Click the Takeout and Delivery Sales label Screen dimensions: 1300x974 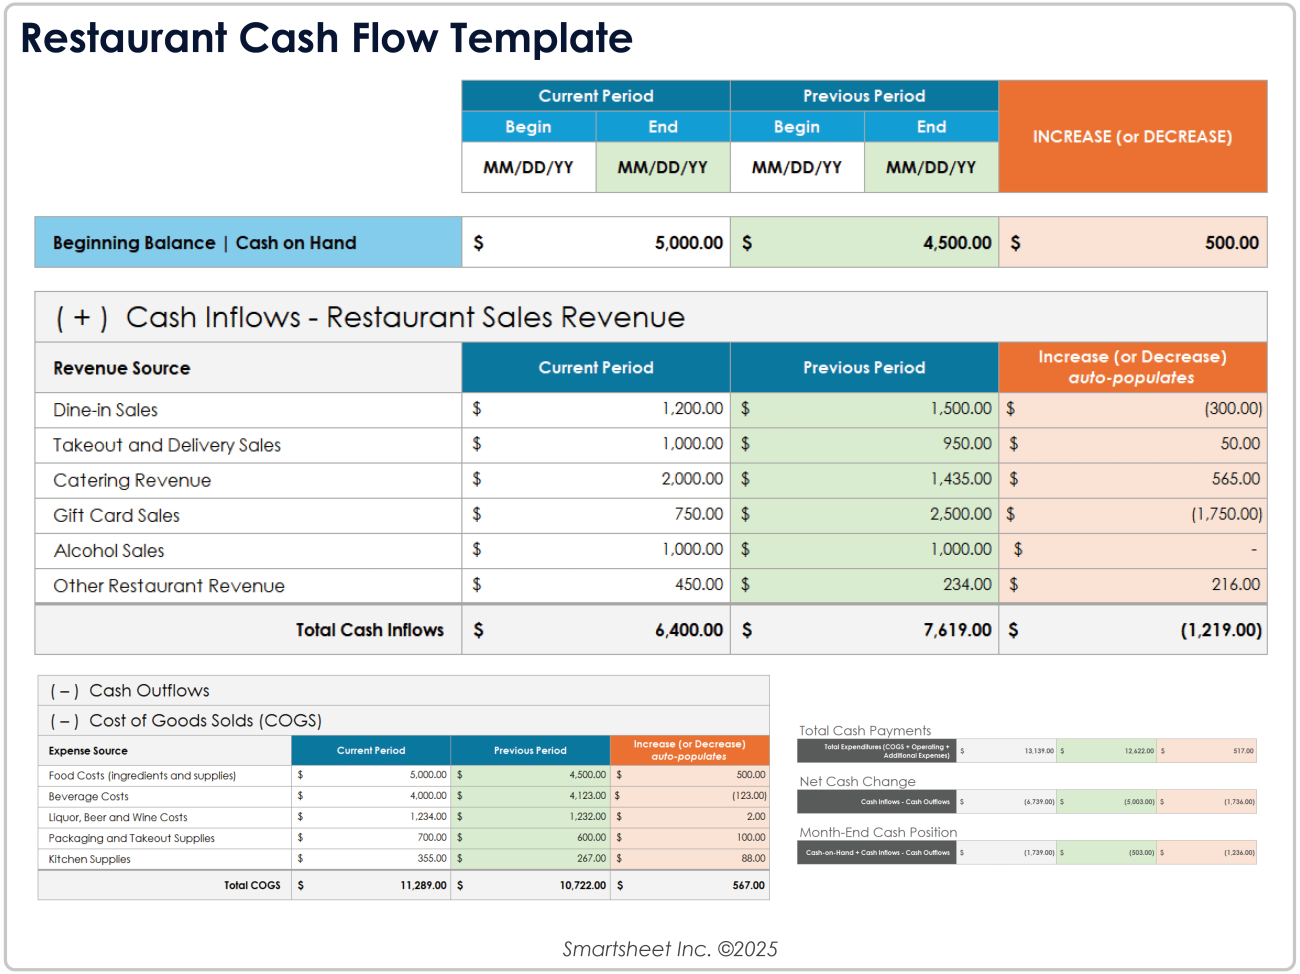[167, 445]
